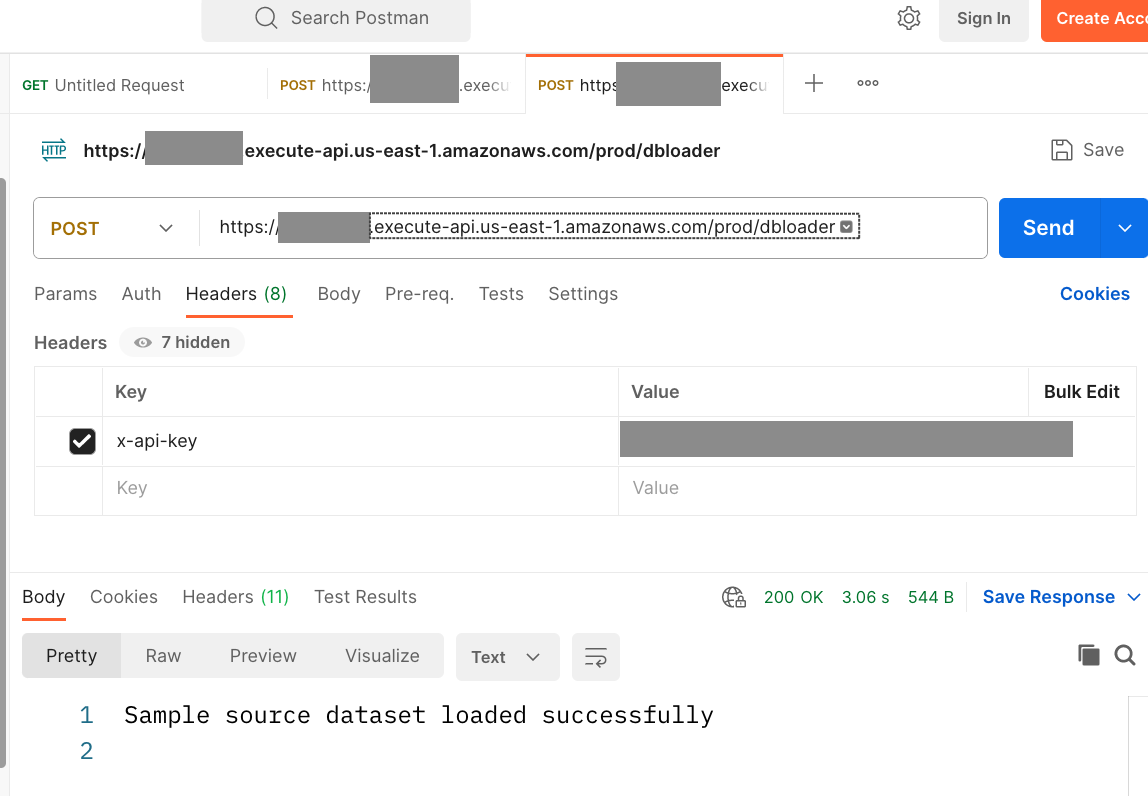Click the request URL input field

(593, 228)
